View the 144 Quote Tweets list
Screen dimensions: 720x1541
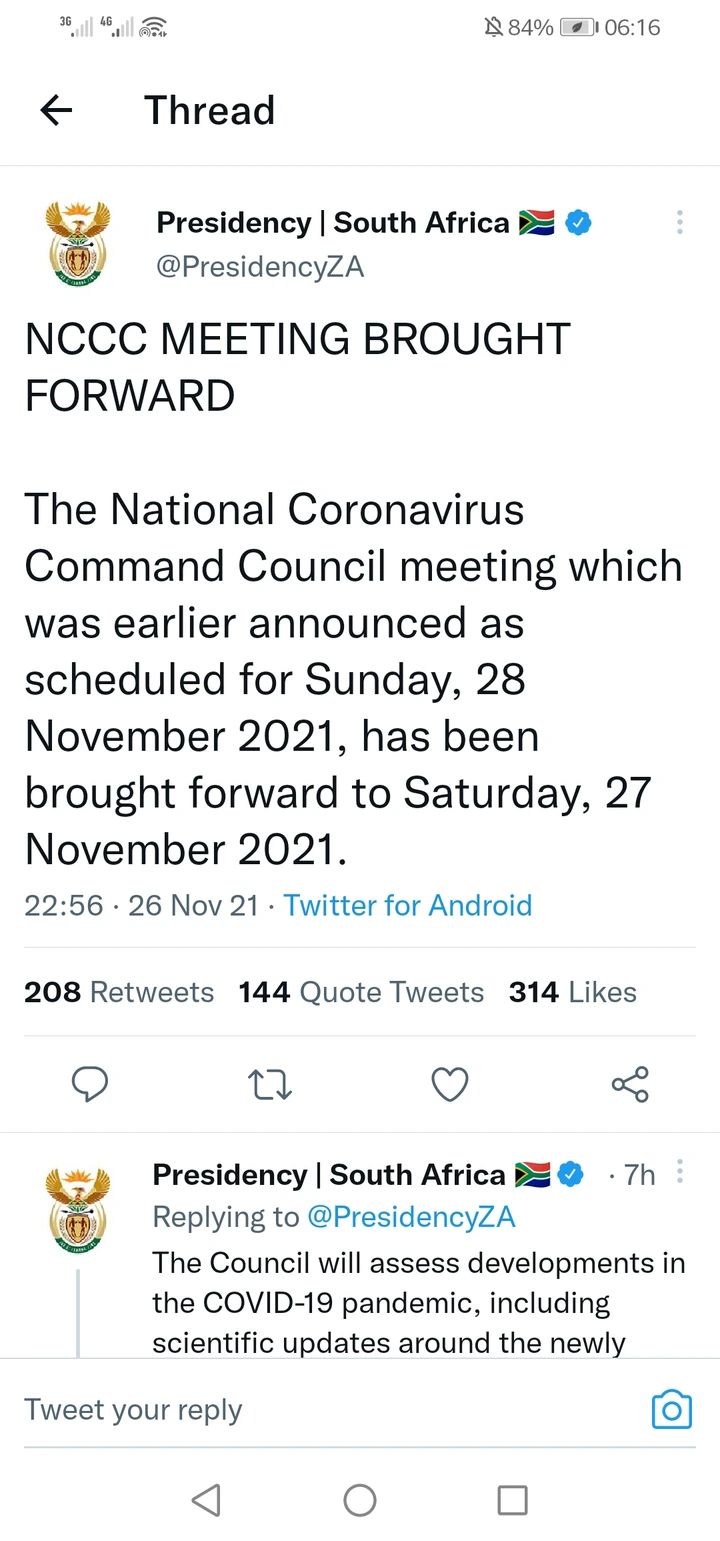coord(361,992)
